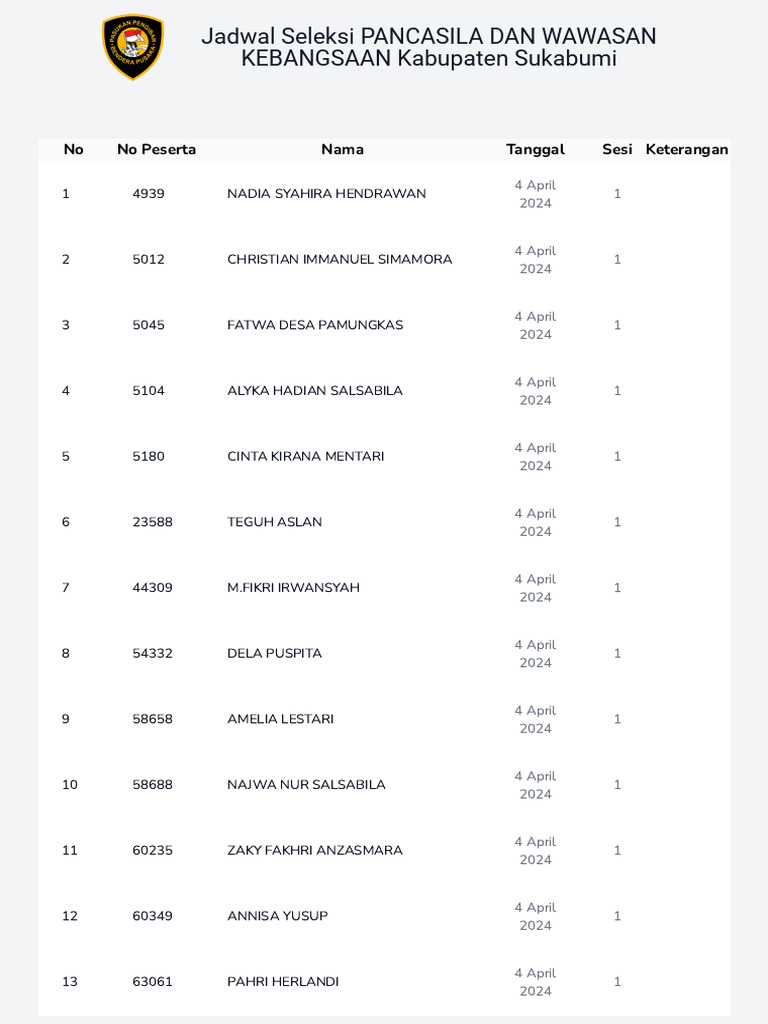The image size is (768, 1024).
Task: Click participant number 58658
Action: click(152, 719)
